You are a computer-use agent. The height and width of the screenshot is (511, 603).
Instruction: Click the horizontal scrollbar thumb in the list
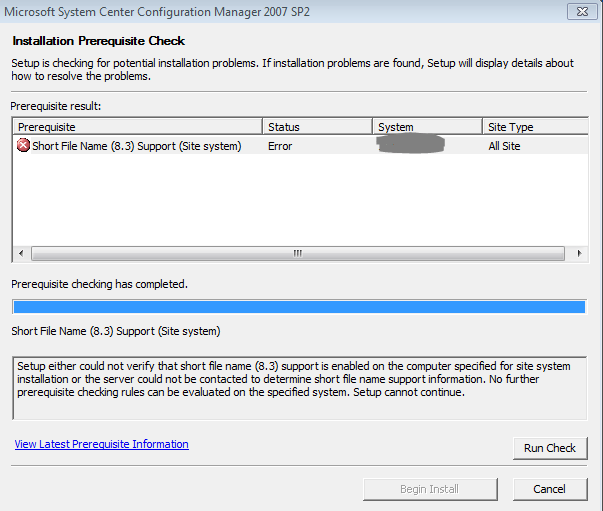297,254
